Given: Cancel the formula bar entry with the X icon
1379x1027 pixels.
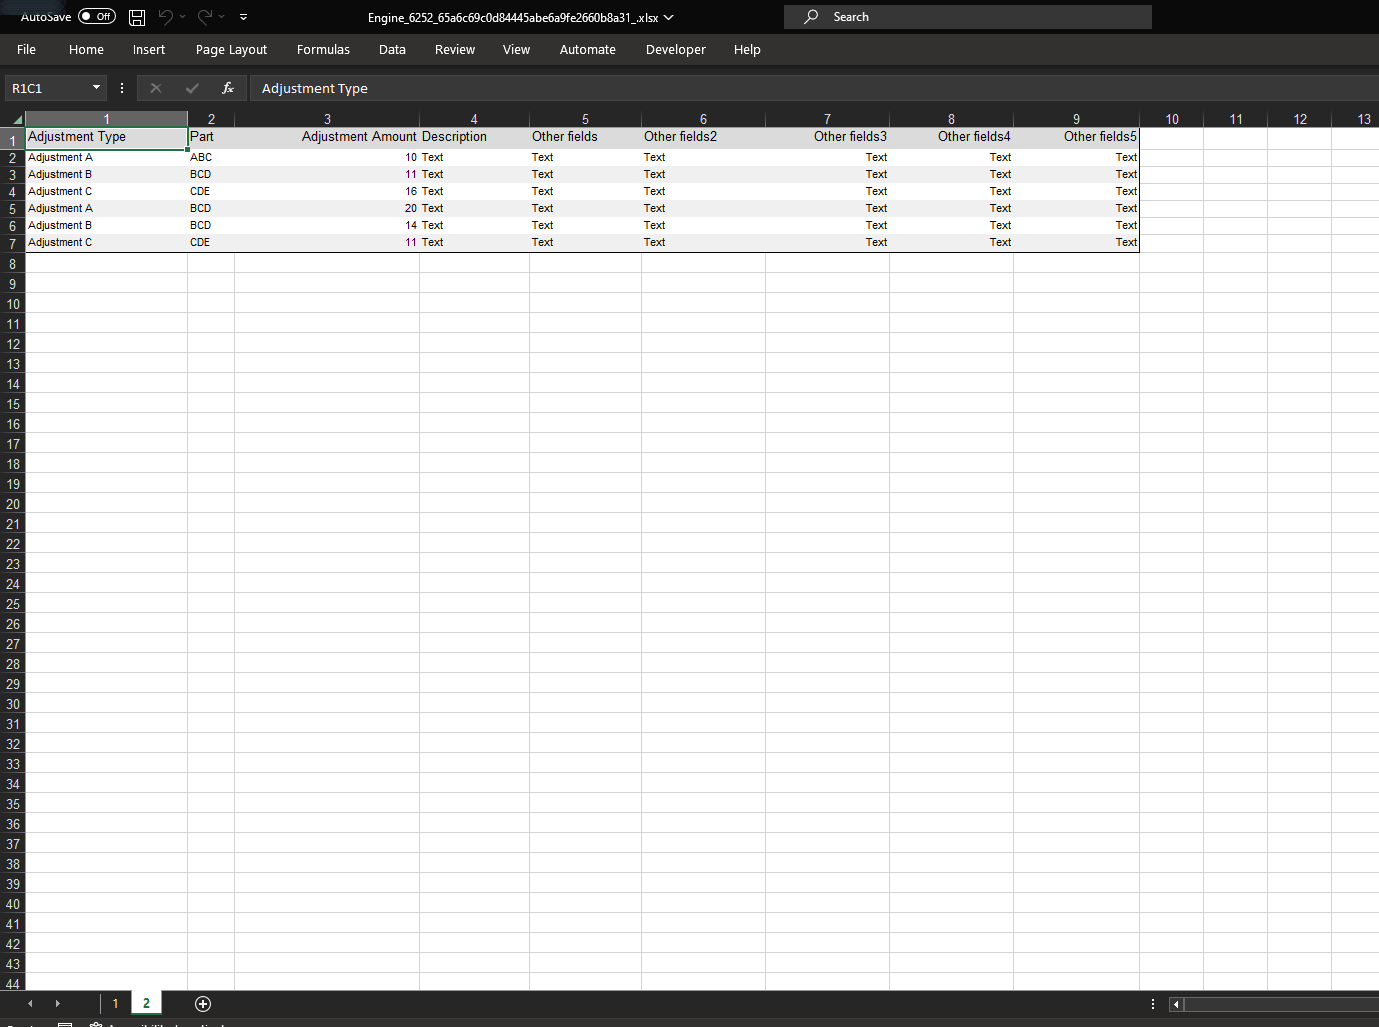Looking at the screenshot, I should tap(156, 88).
